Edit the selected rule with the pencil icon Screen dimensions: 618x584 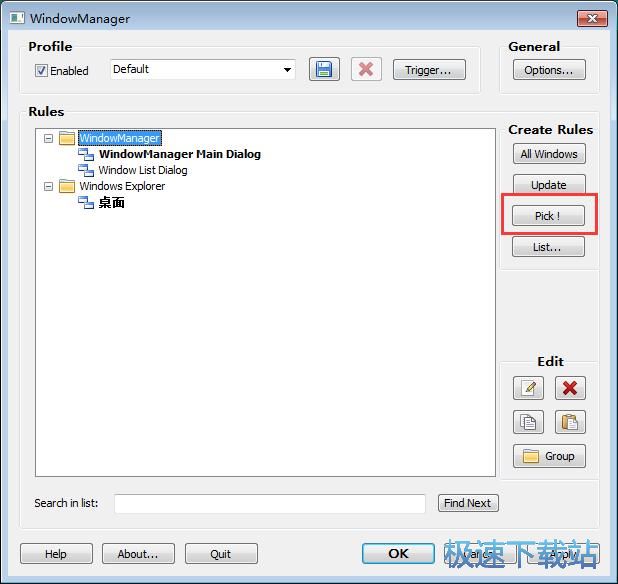click(528, 388)
